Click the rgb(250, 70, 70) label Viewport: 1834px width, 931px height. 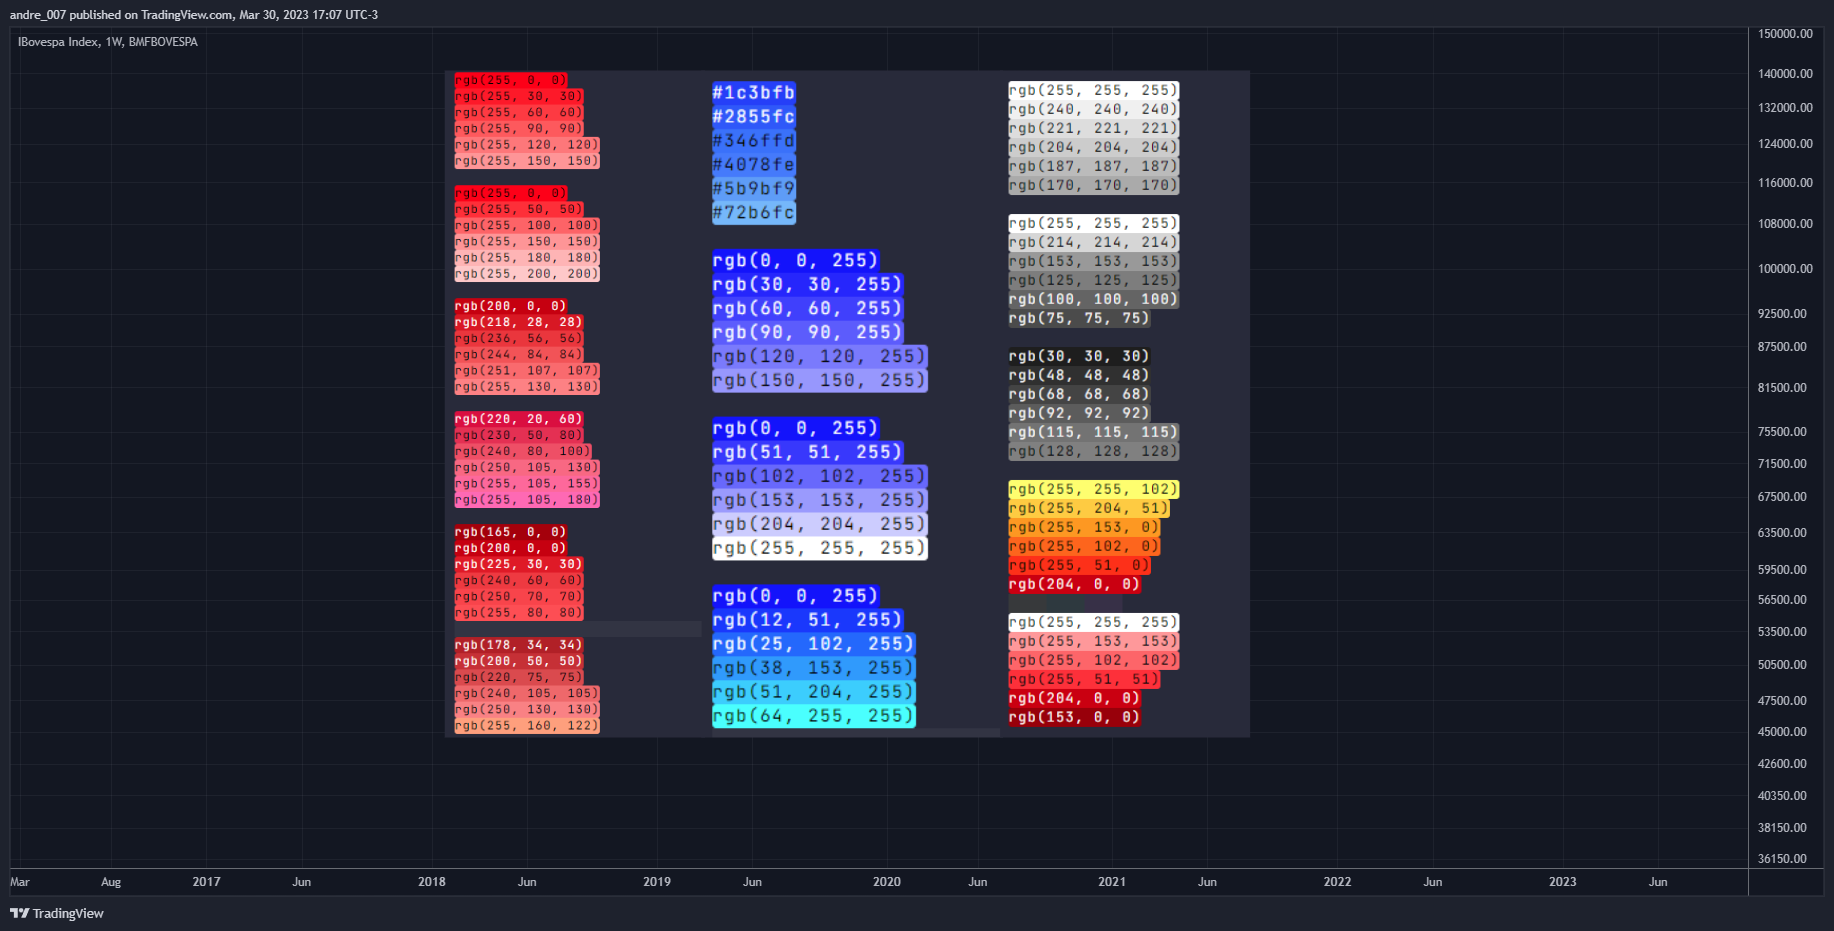[519, 596]
